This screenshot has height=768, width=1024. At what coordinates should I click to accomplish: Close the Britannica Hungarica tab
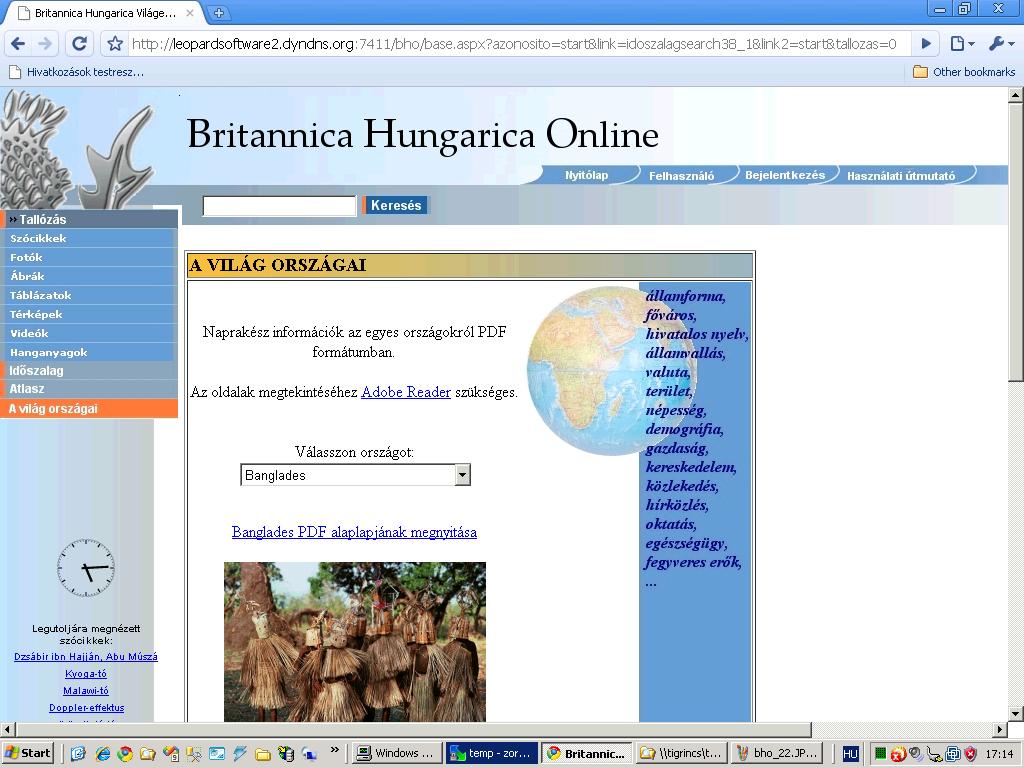point(190,12)
